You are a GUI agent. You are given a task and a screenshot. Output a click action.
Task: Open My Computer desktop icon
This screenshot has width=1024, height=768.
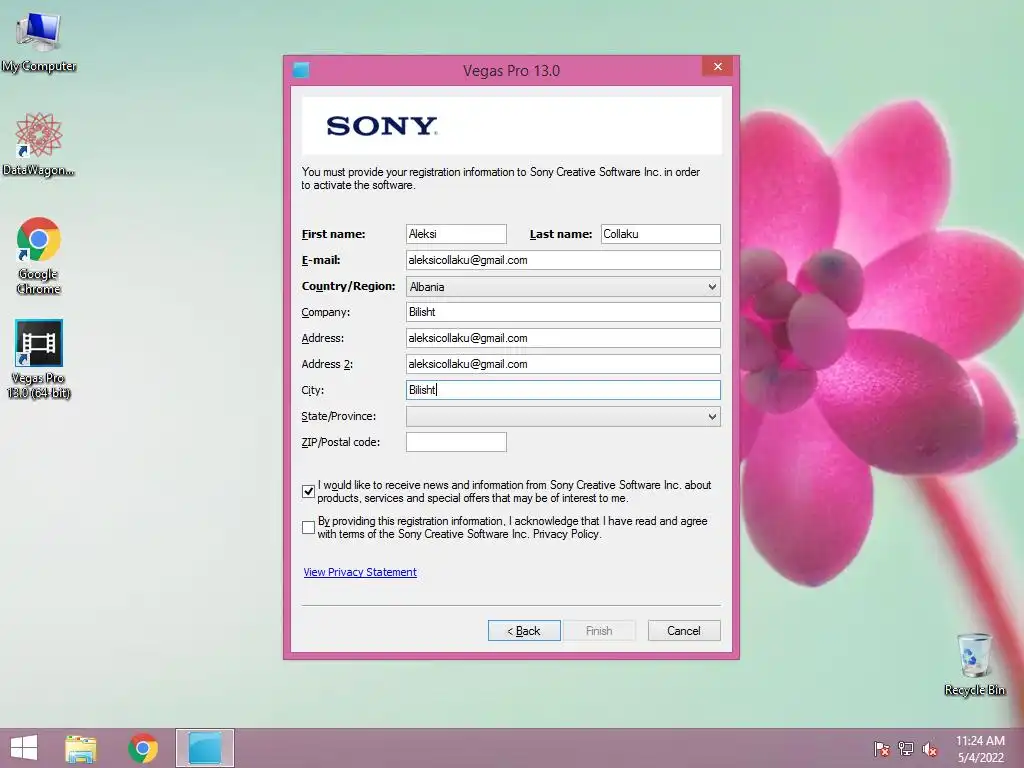point(39,42)
